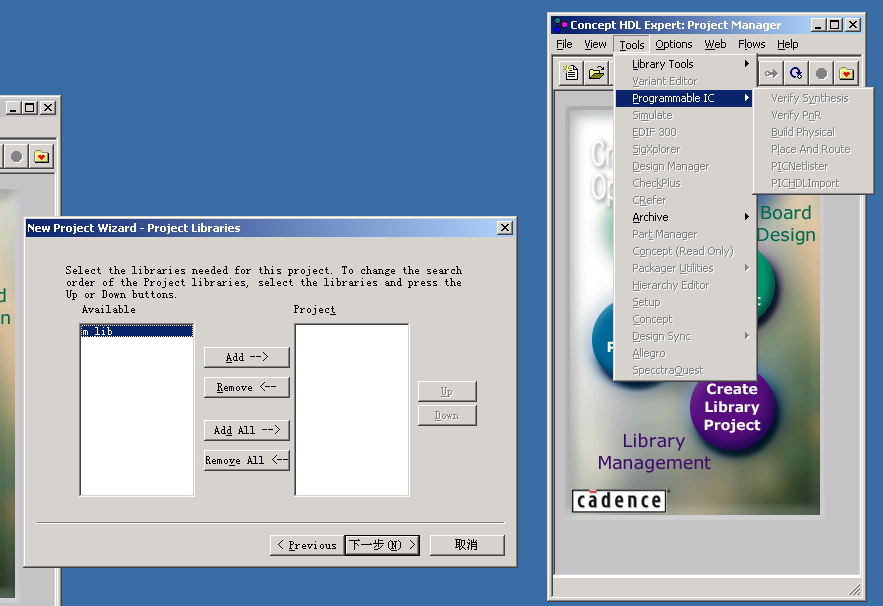Image resolution: width=883 pixels, height=606 pixels.
Task: Click the Add --> button
Action: pyautogui.click(x=247, y=357)
